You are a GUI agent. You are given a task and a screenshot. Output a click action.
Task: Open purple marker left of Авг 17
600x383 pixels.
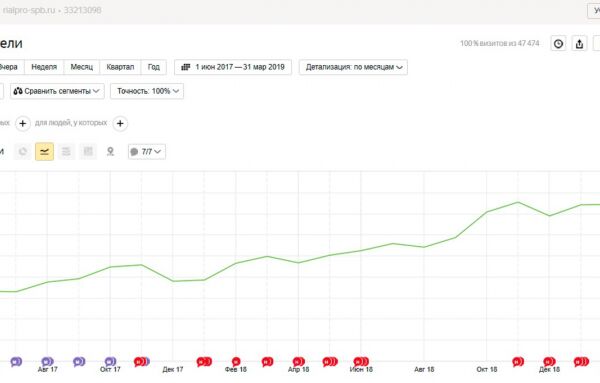[16, 361]
